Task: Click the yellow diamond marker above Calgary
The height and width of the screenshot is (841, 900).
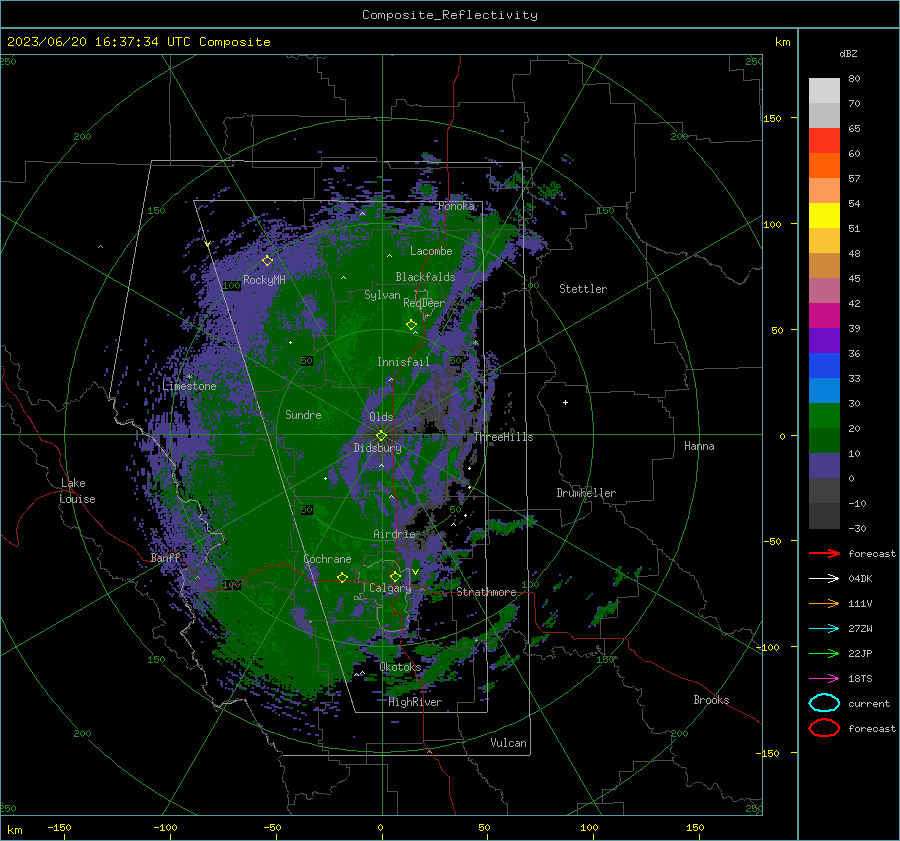Action: [x=395, y=576]
